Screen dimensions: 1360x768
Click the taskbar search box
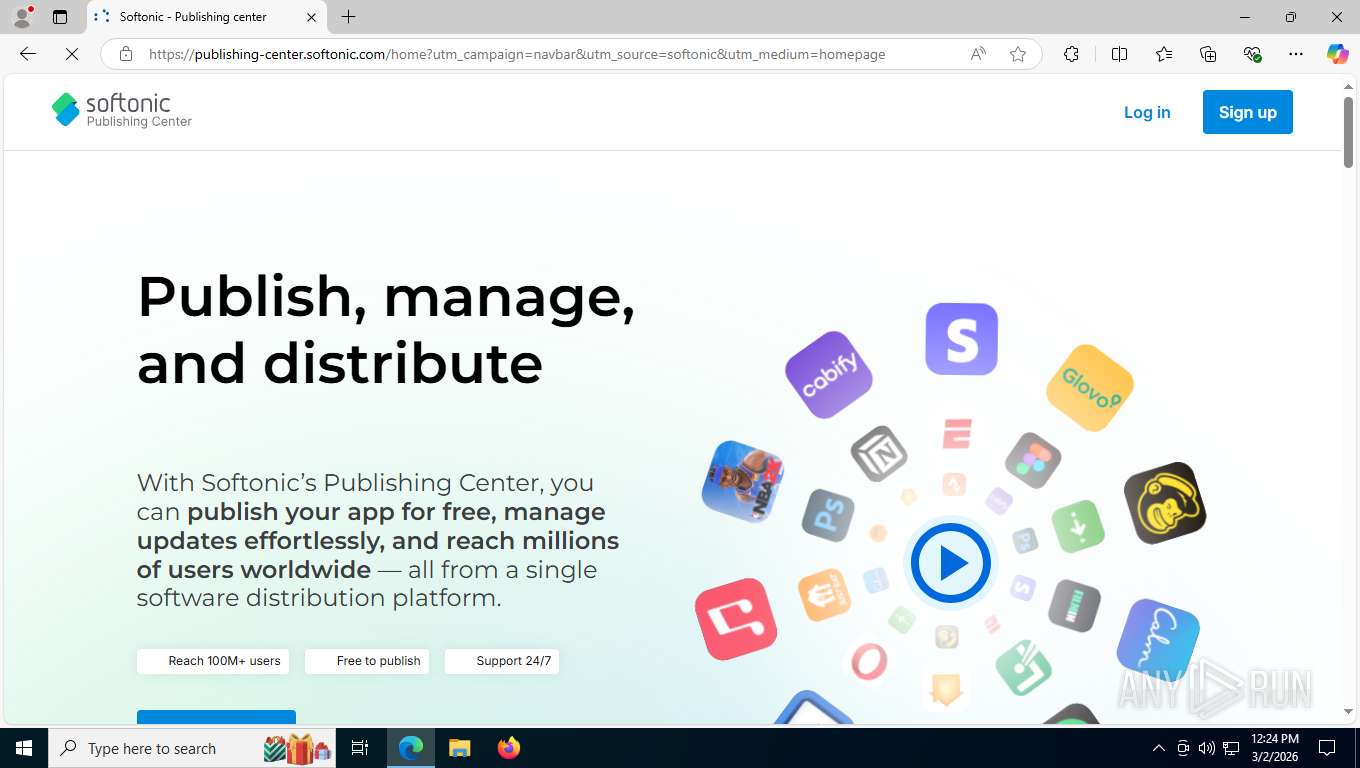click(x=193, y=748)
